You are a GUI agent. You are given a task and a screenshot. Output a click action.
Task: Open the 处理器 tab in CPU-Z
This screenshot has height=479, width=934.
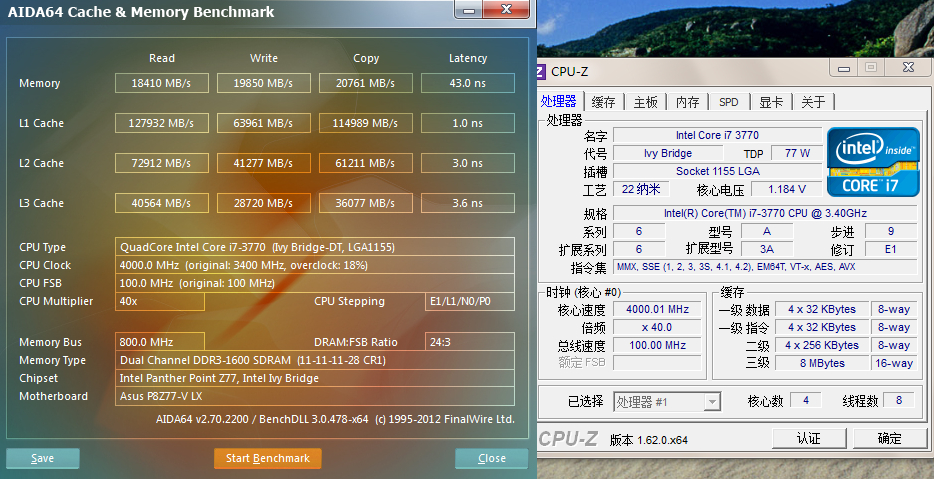click(x=559, y=101)
